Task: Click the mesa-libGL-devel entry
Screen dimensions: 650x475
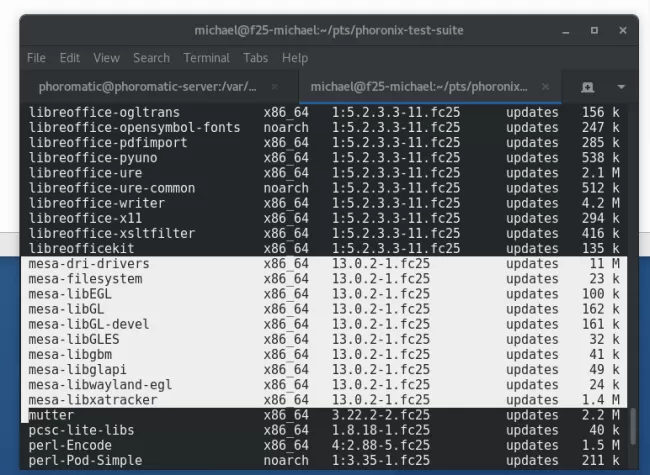Action: tap(89, 324)
